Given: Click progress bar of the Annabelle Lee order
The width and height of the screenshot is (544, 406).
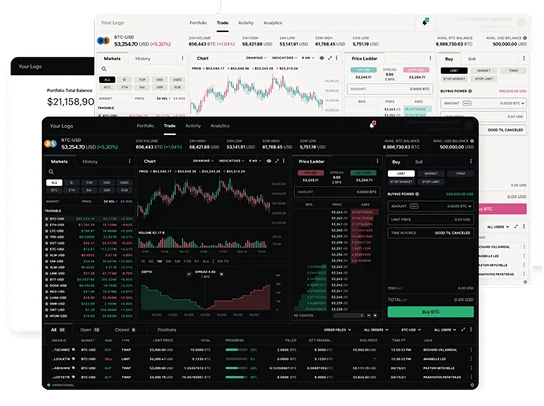Looking at the screenshot, I should [236, 359].
